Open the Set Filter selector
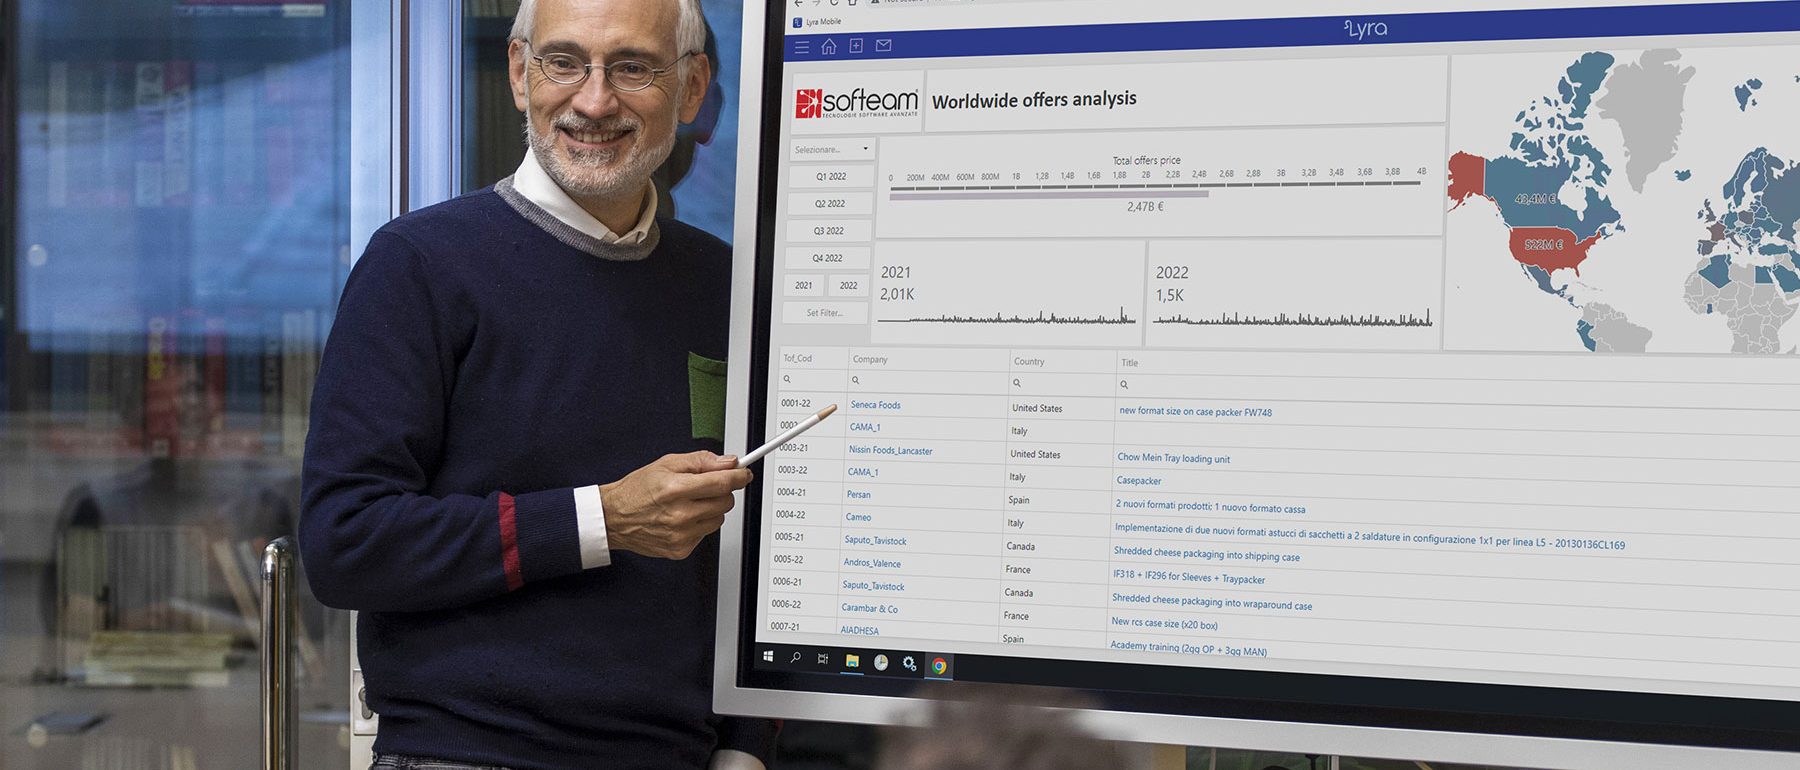The height and width of the screenshot is (770, 1800). [825, 313]
